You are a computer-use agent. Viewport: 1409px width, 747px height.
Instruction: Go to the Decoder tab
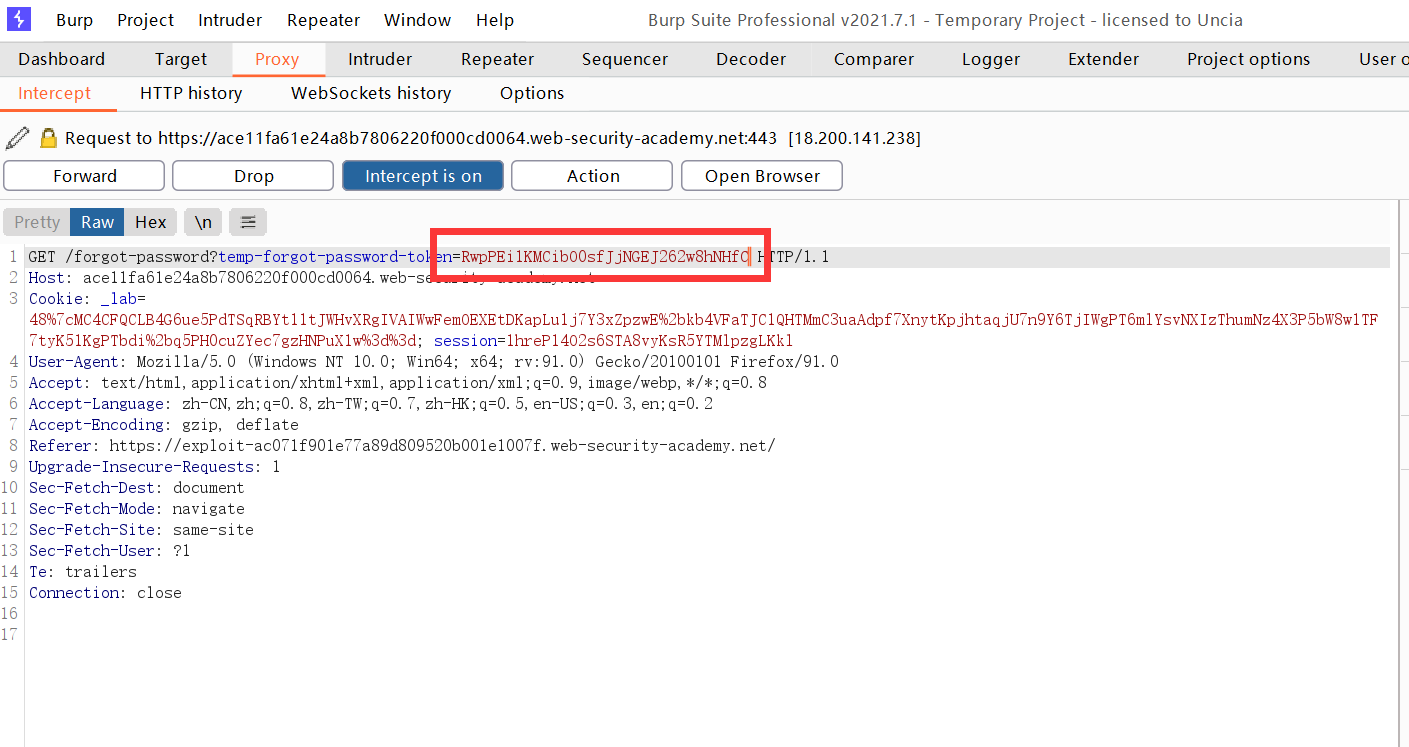click(751, 59)
